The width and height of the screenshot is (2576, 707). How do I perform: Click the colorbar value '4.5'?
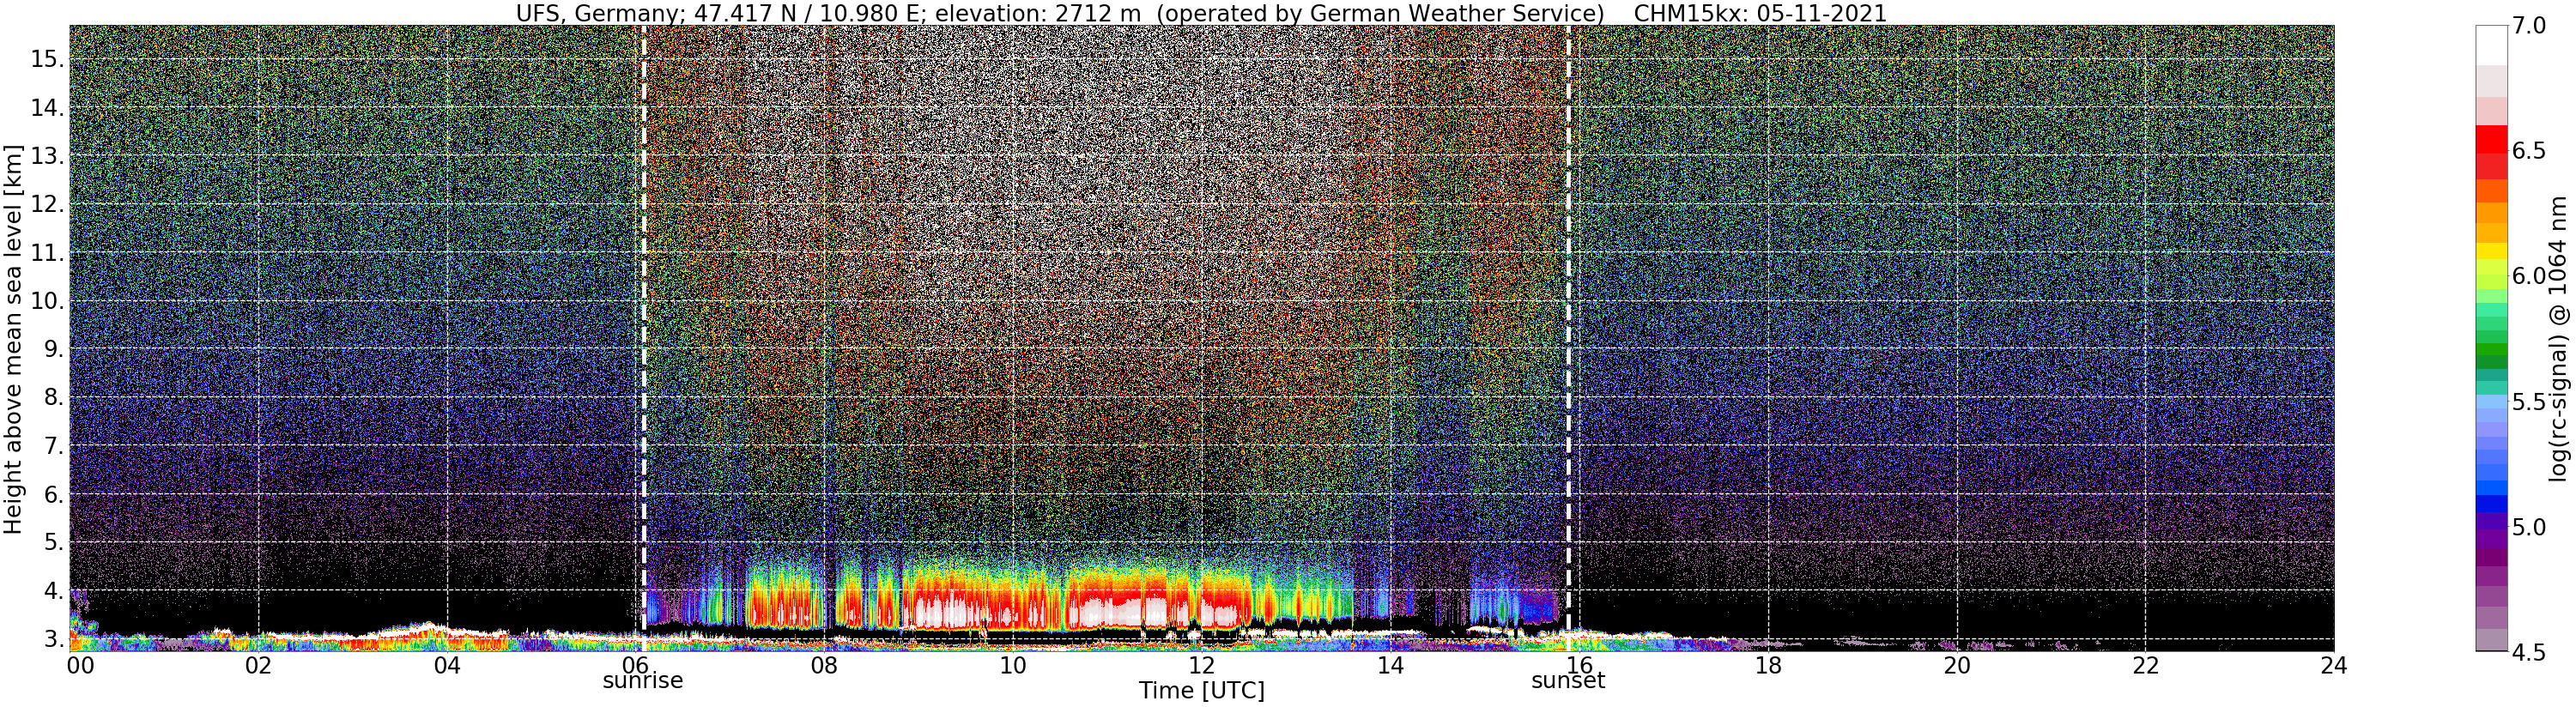pos(2529,653)
